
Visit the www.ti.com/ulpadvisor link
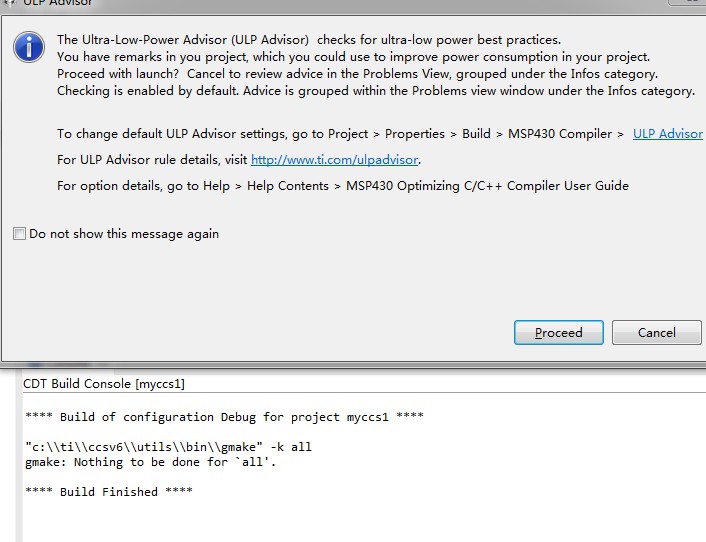pyautogui.click(x=334, y=159)
